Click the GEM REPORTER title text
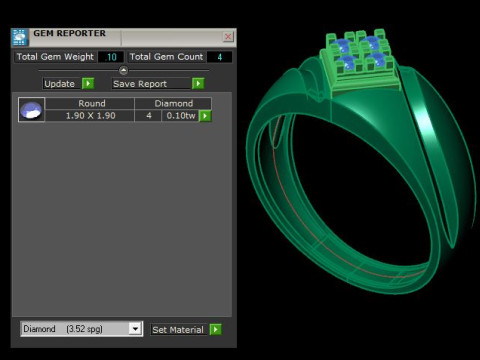This screenshot has width=480, height=360. (69, 33)
